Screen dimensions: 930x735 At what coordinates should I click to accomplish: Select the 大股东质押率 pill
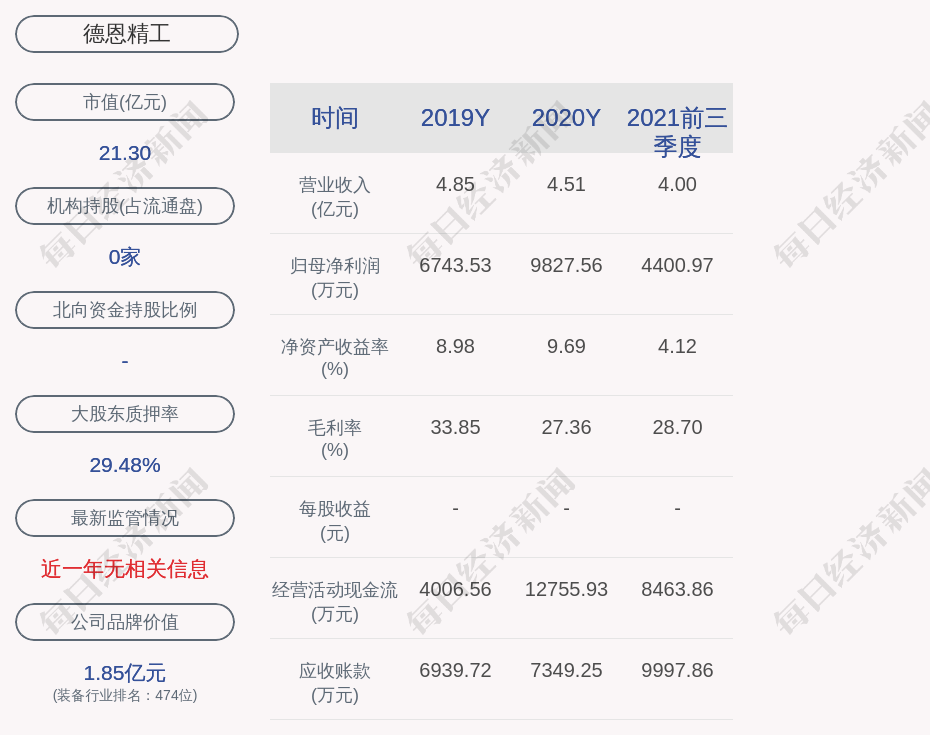click(x=125, y=414)
